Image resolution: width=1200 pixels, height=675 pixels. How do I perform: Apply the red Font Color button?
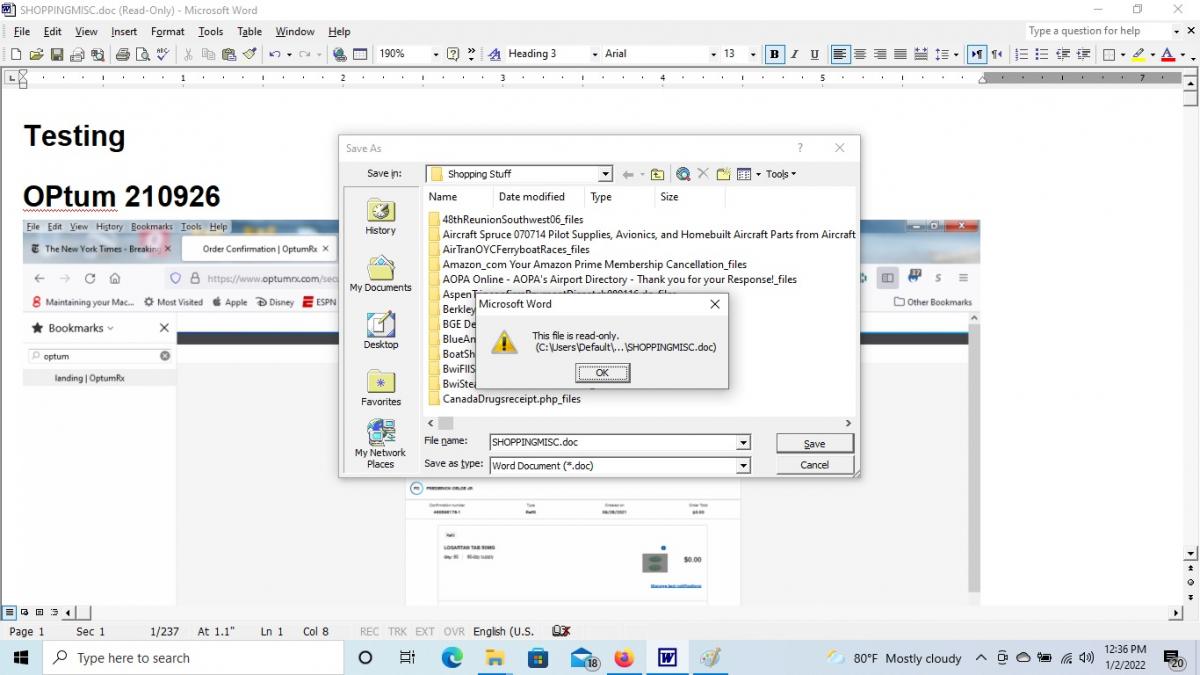click(1167, 54)
